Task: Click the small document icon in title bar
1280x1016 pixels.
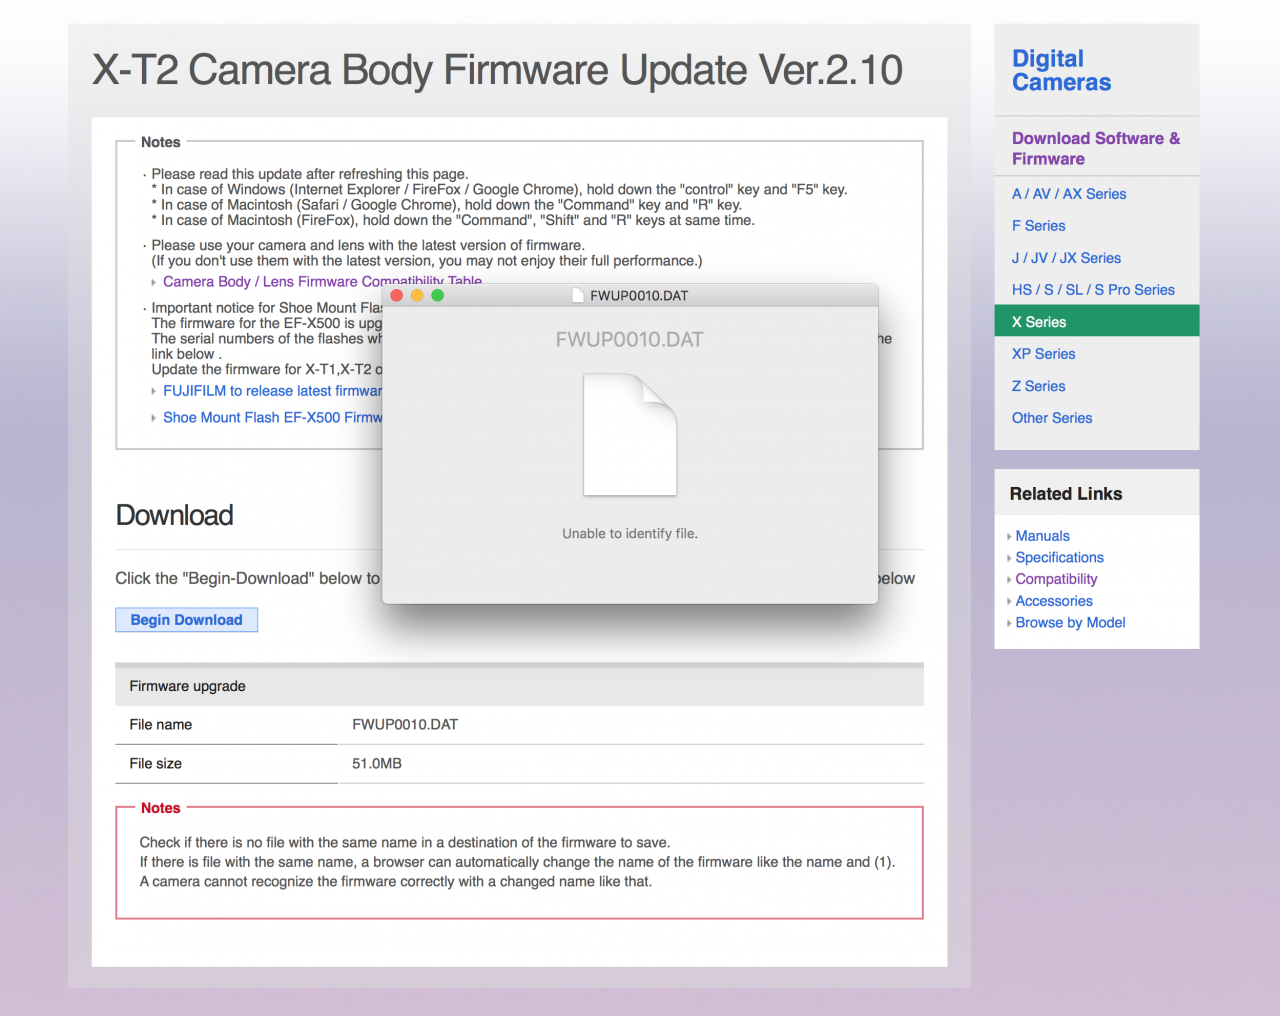Action: (x=577, y=295)
